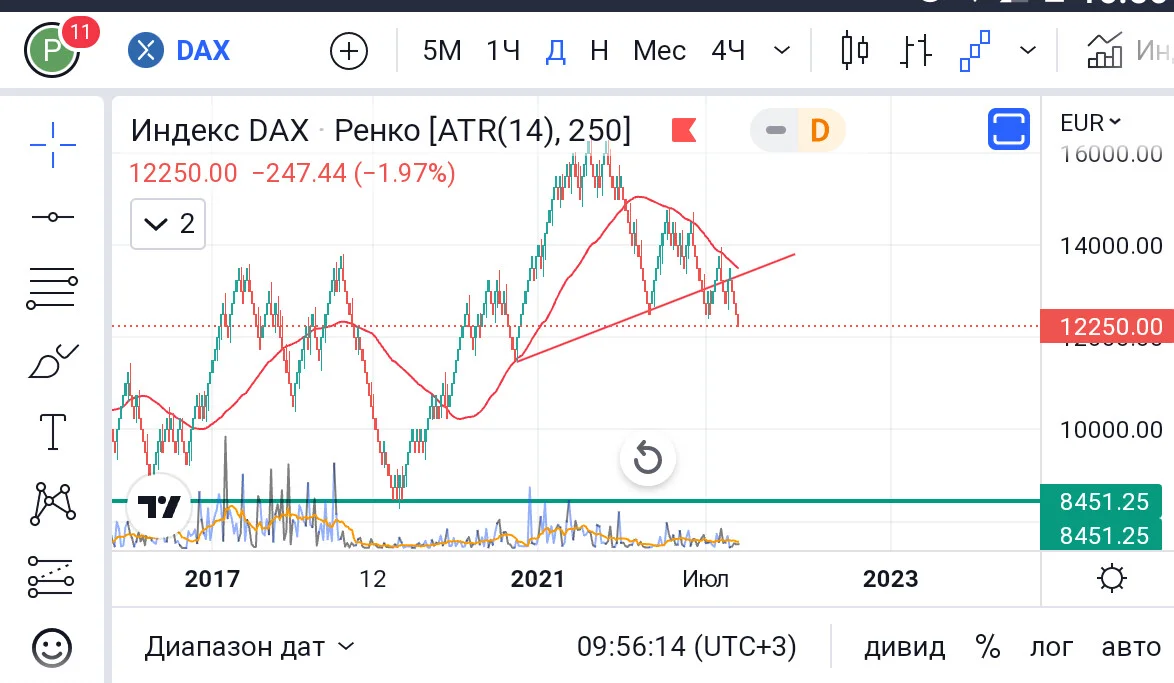The width and height of the screenshot is (1174, 683).
Task: Open the emoji and stickers tool
Action: (x=52, y=648)
